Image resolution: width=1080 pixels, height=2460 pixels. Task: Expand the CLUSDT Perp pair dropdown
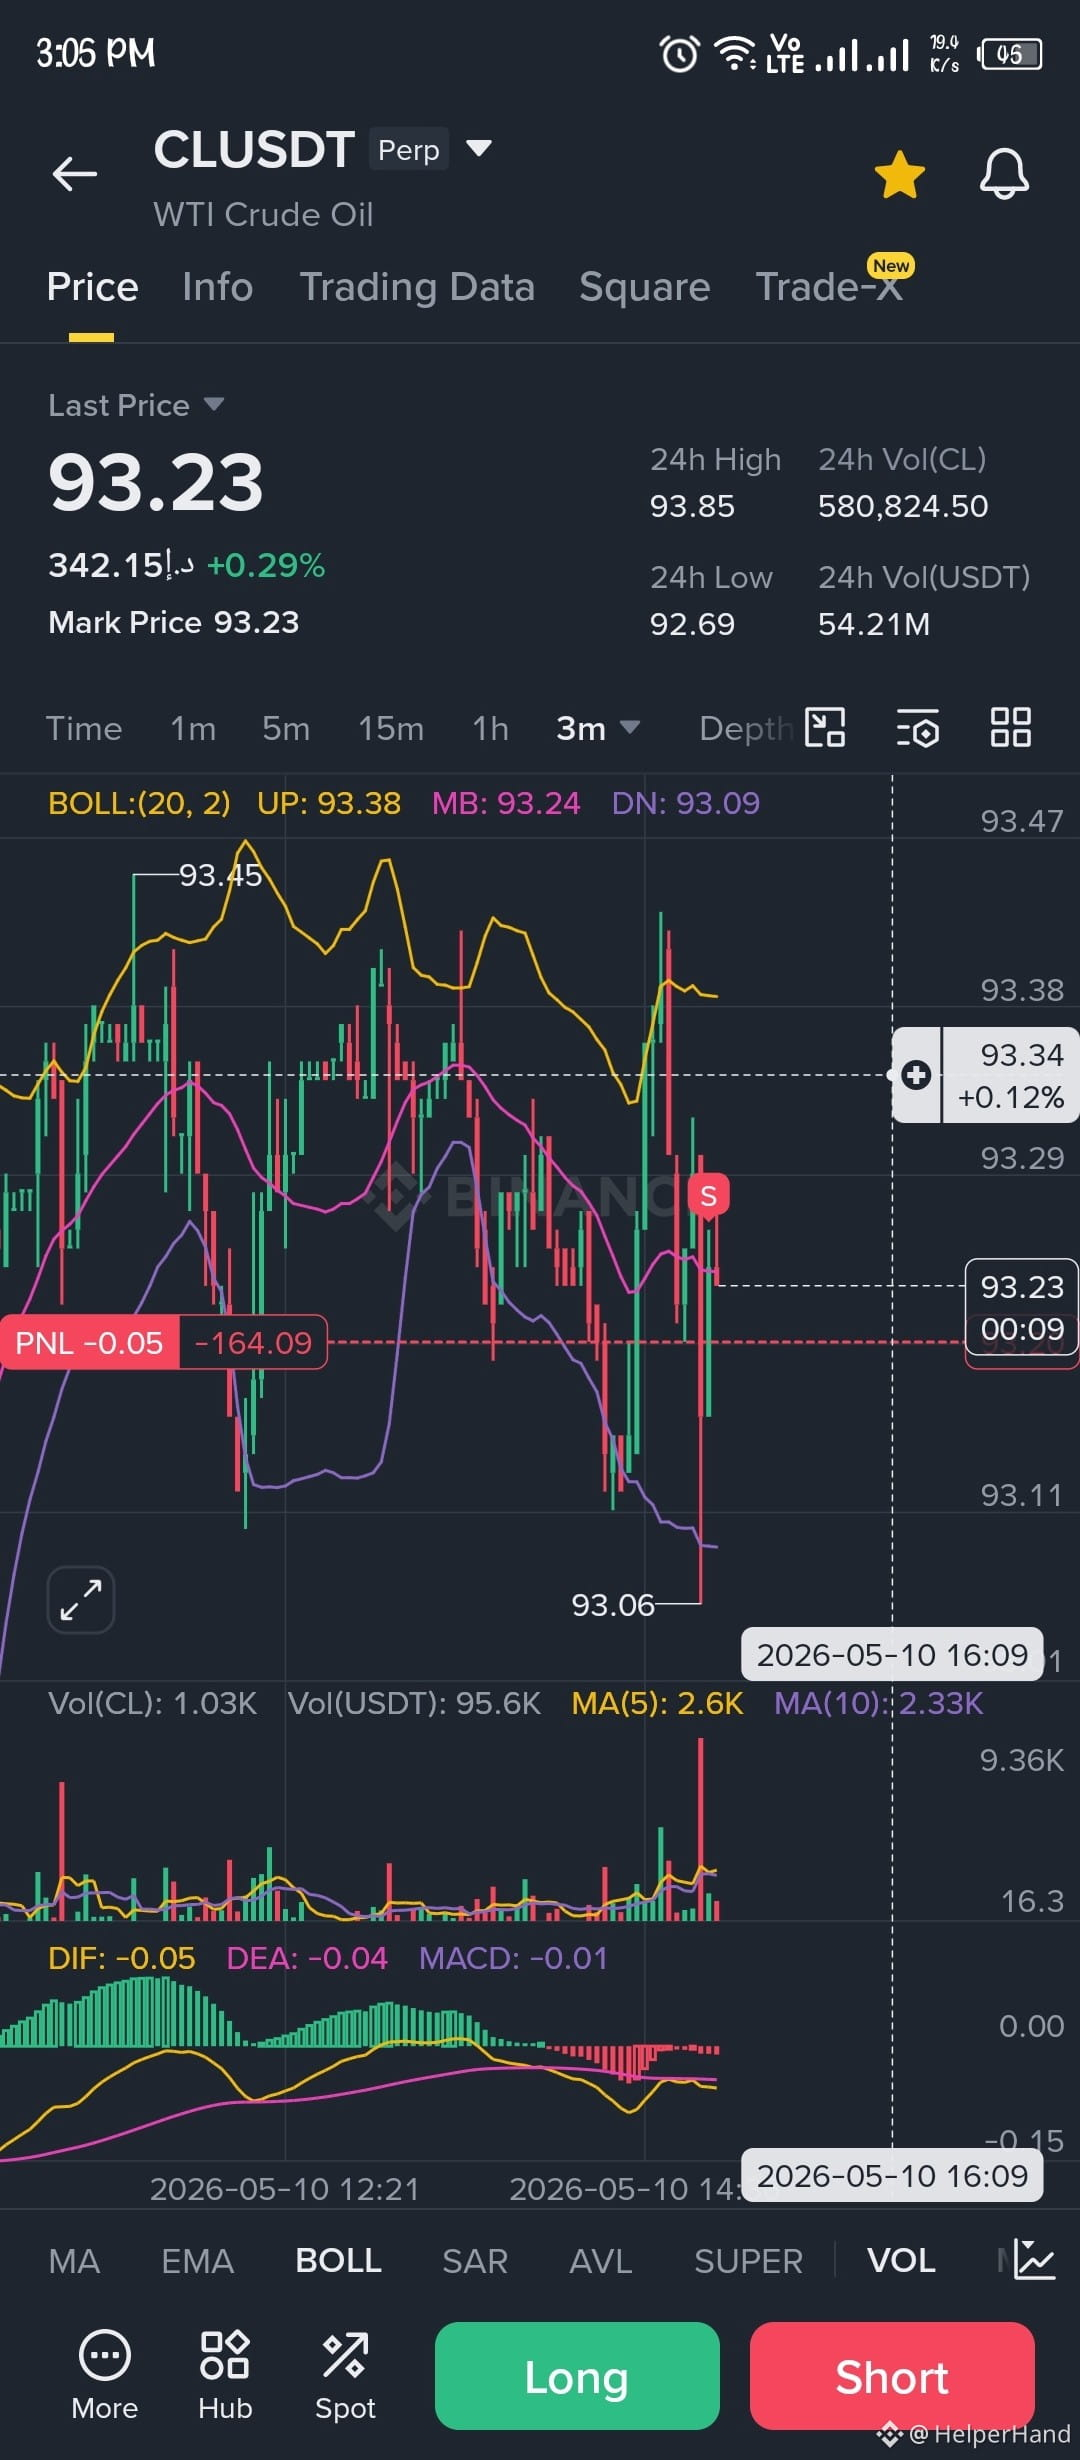click(x=479, y=149)
